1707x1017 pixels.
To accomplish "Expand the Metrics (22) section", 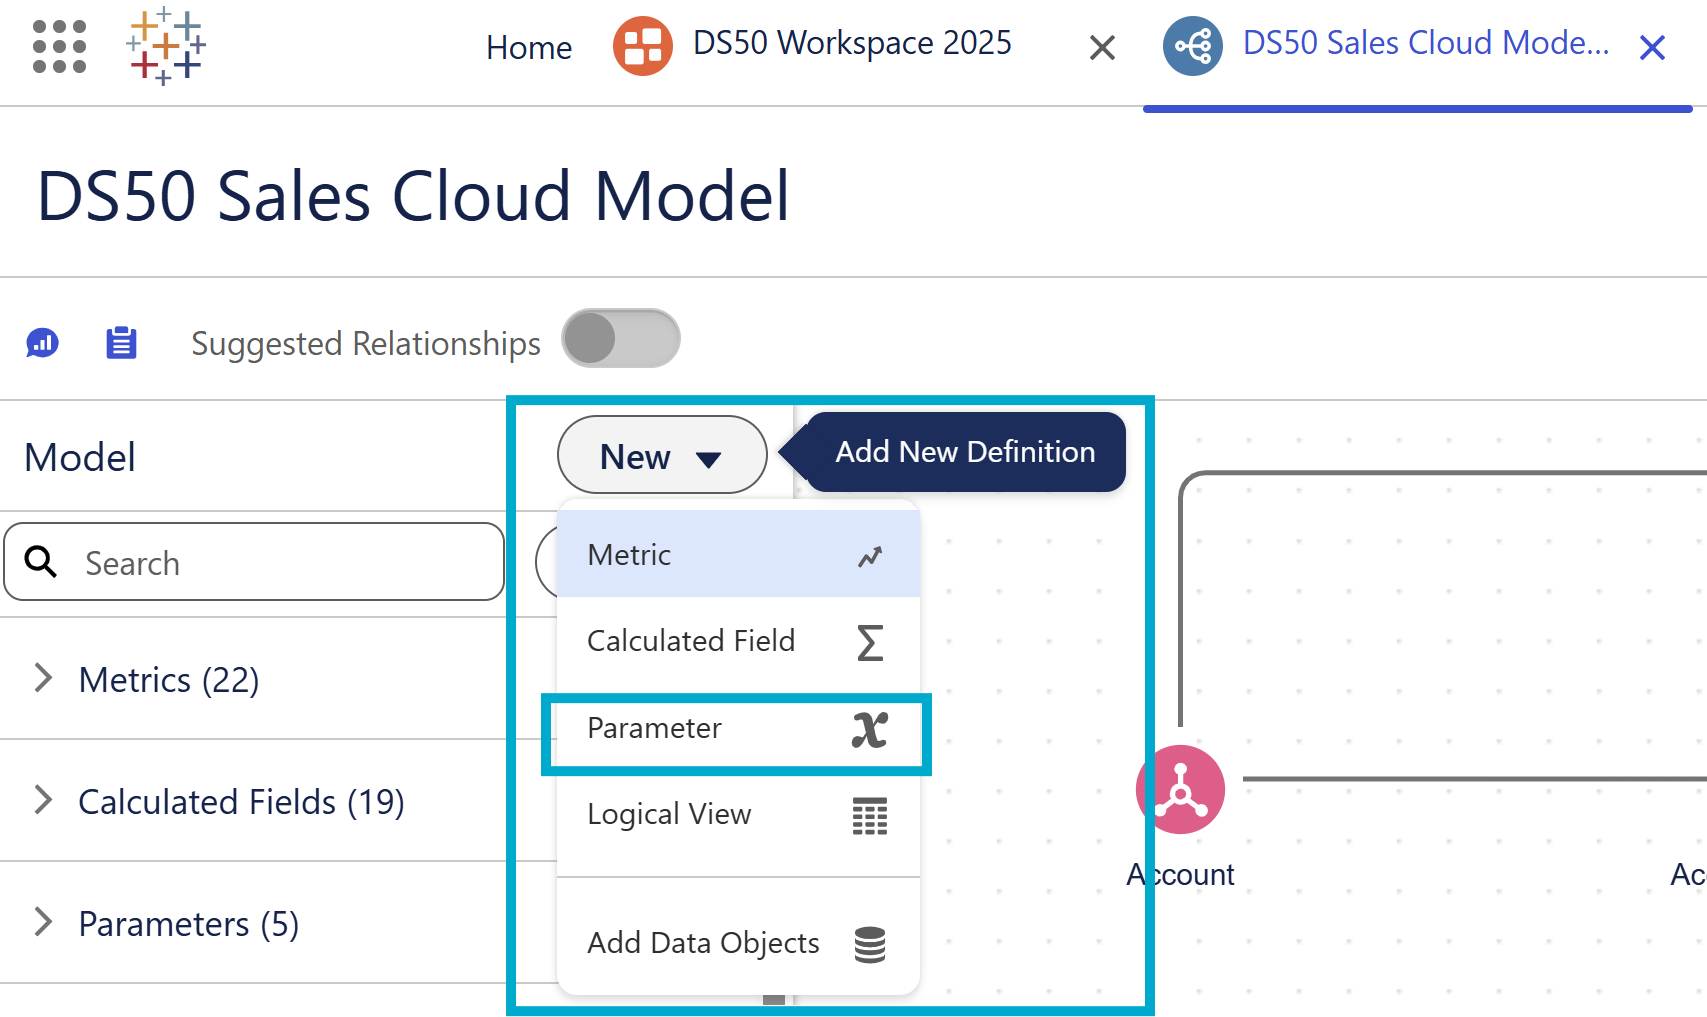I will click(43, 678).
